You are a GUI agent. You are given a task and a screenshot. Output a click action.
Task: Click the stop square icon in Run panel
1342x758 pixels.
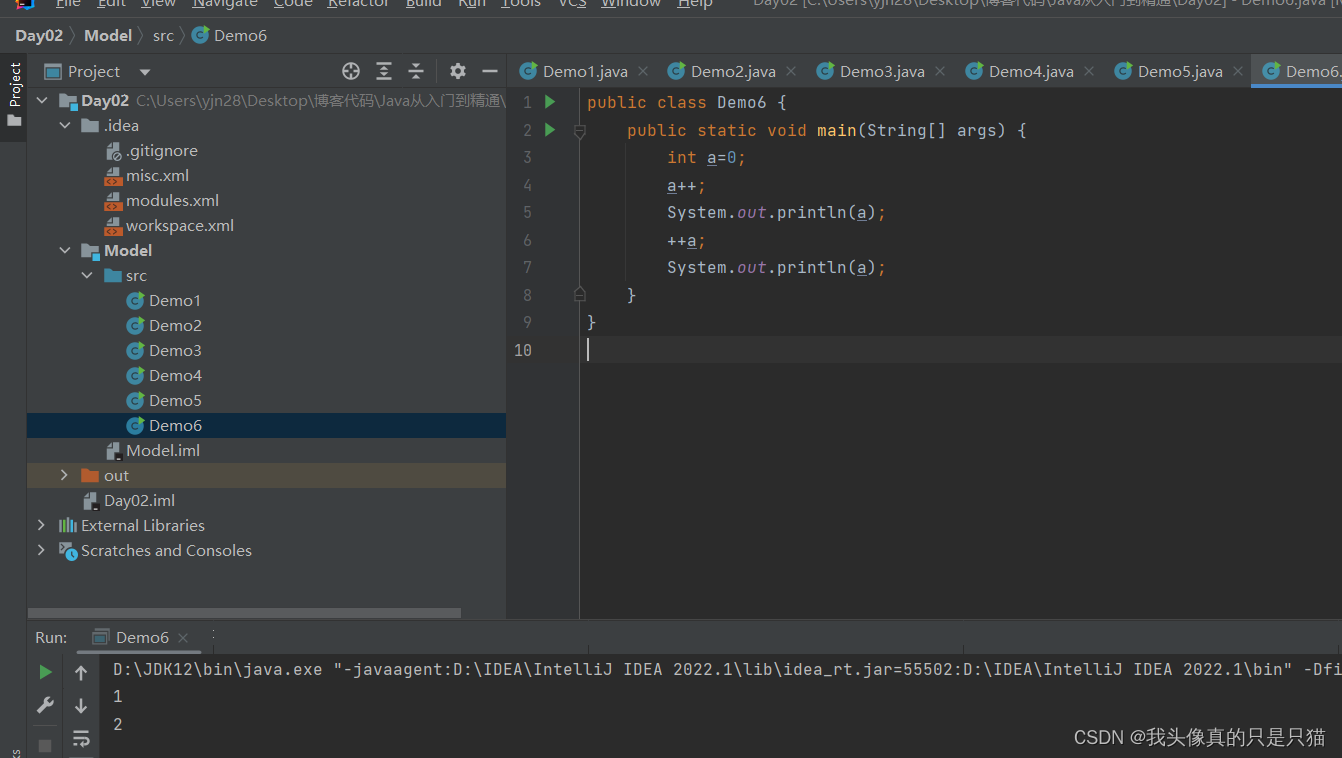click(45, 745)
